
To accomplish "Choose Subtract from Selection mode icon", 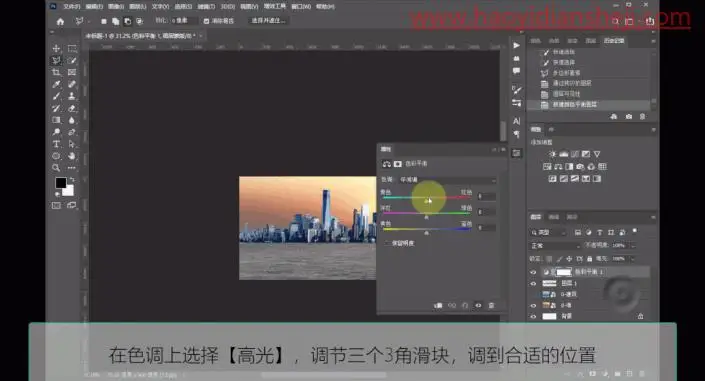I will pos(128,21).
